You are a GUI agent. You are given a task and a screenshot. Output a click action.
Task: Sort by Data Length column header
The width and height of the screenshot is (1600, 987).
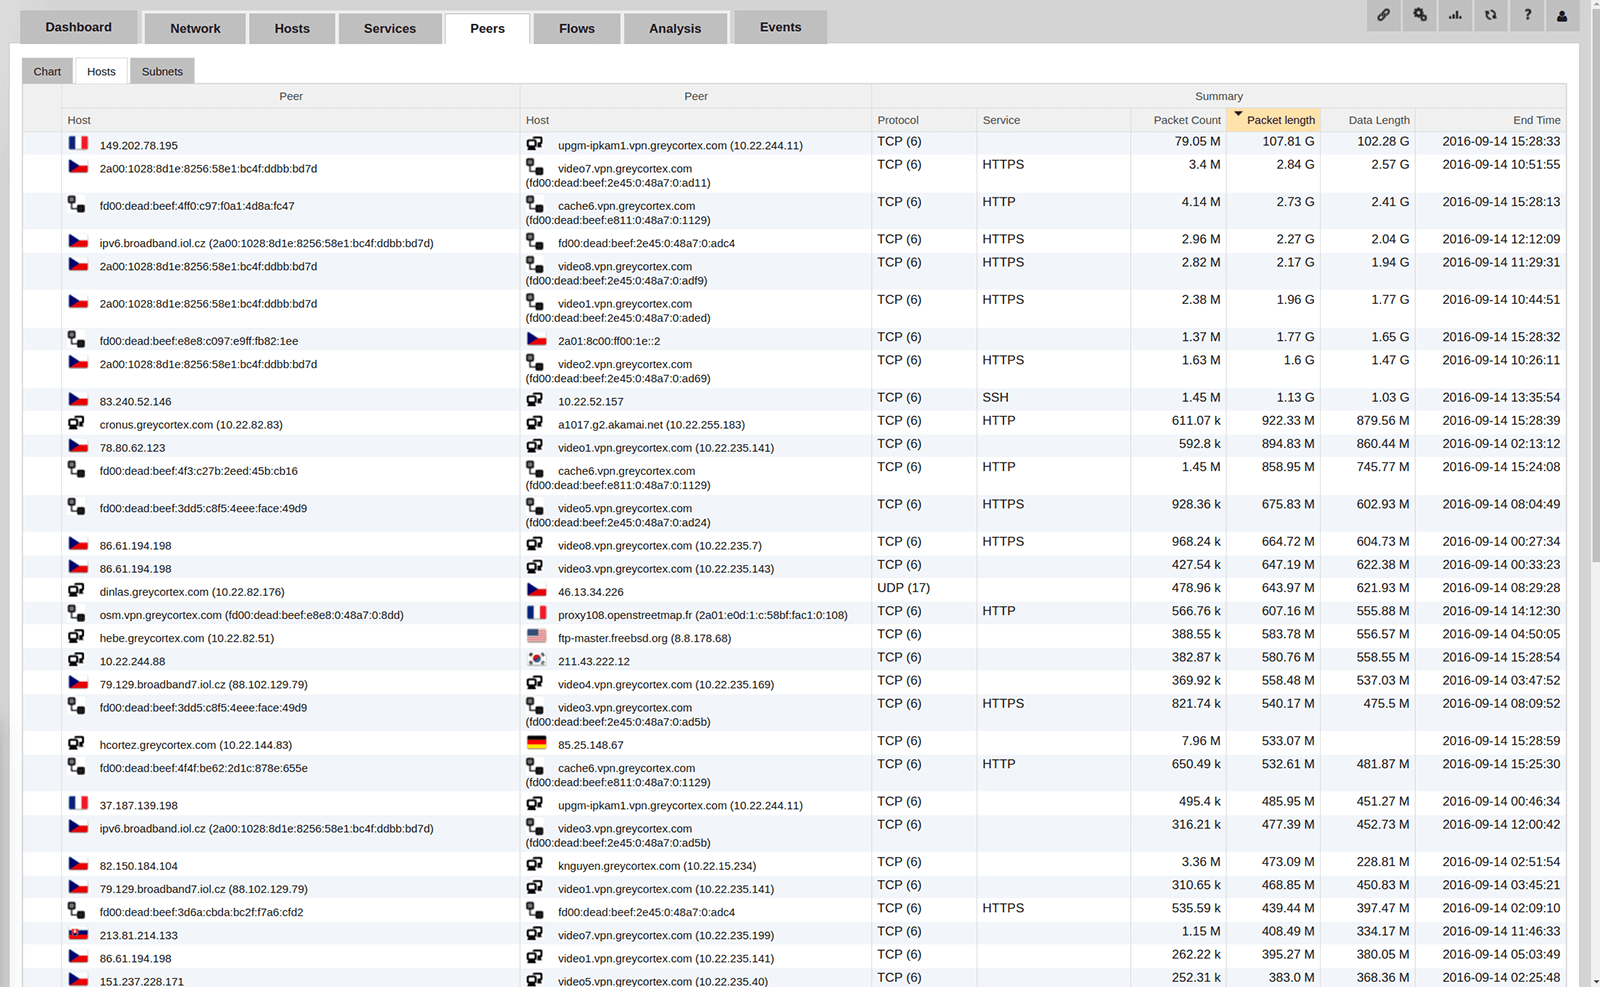(x=1368, y=120)
